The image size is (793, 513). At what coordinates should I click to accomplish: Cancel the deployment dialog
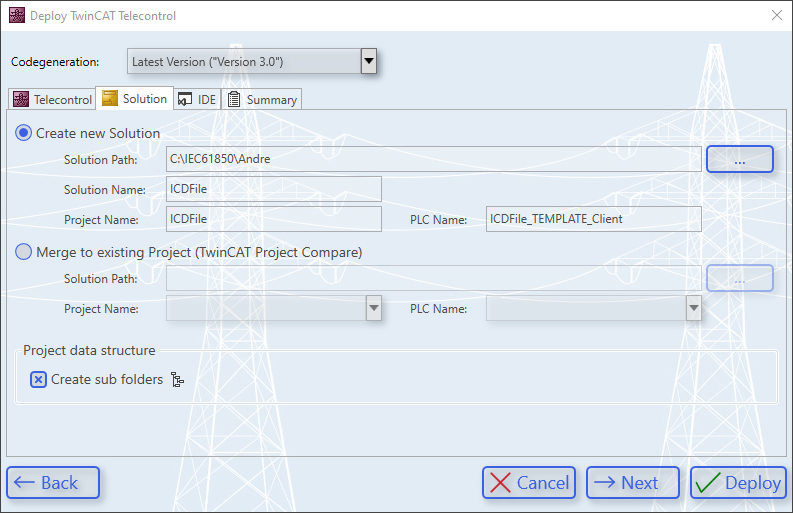(529, 483)
